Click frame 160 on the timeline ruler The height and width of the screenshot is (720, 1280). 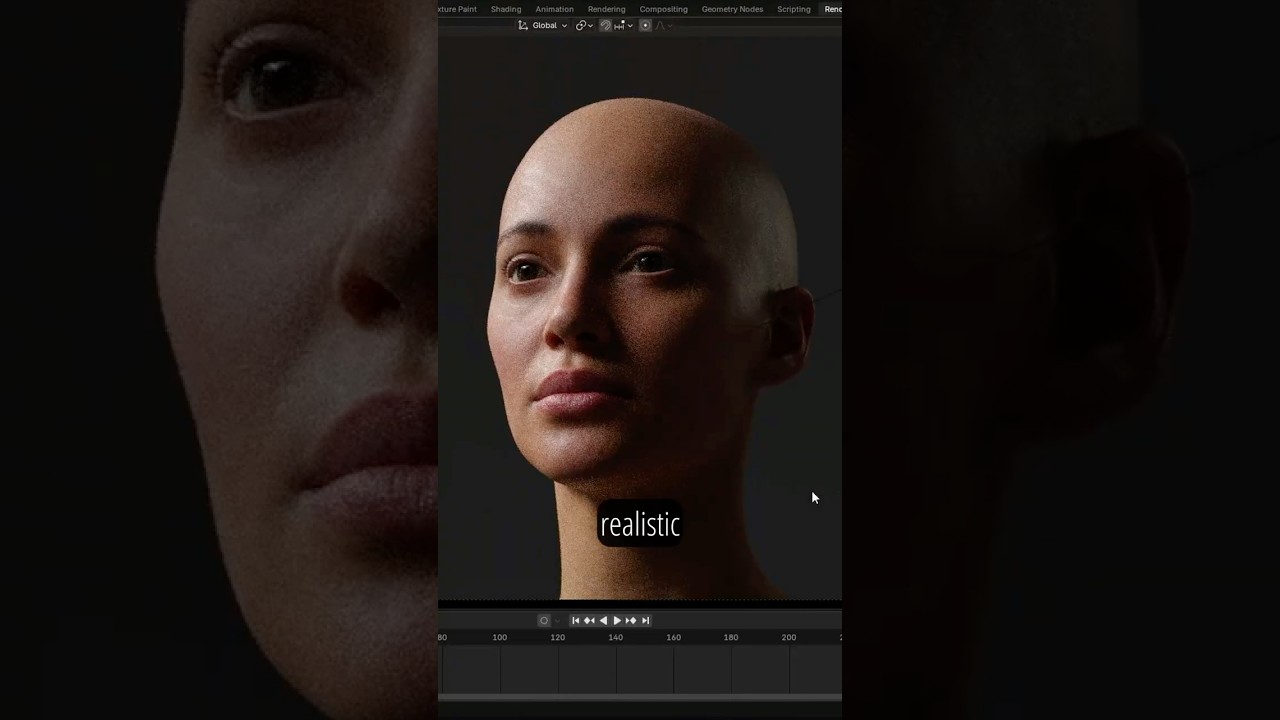[x=674, y=637]
